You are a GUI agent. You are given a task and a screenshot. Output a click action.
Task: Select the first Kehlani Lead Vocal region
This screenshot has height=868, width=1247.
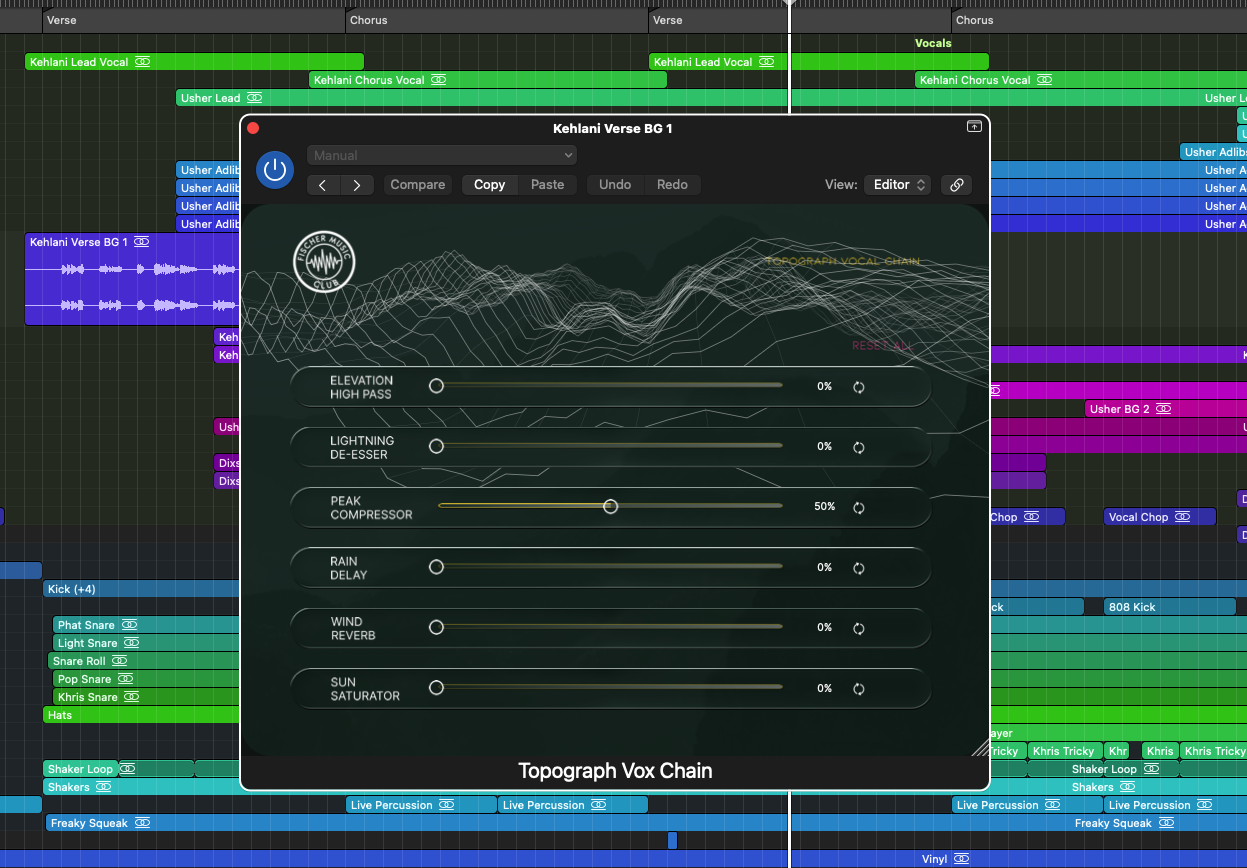pyautogui.click(x=194, y=62)
